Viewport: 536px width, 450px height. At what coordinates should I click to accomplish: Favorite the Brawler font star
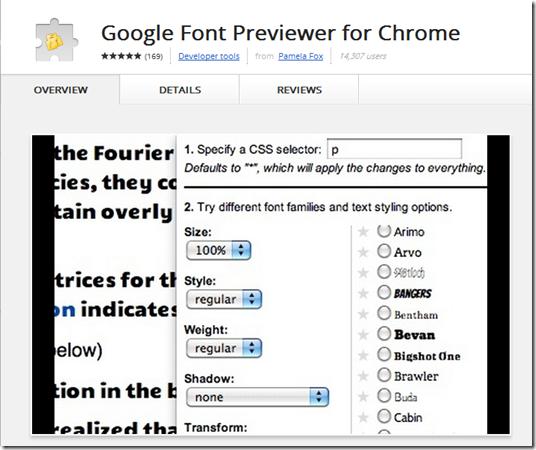click(x=363, y=376)
